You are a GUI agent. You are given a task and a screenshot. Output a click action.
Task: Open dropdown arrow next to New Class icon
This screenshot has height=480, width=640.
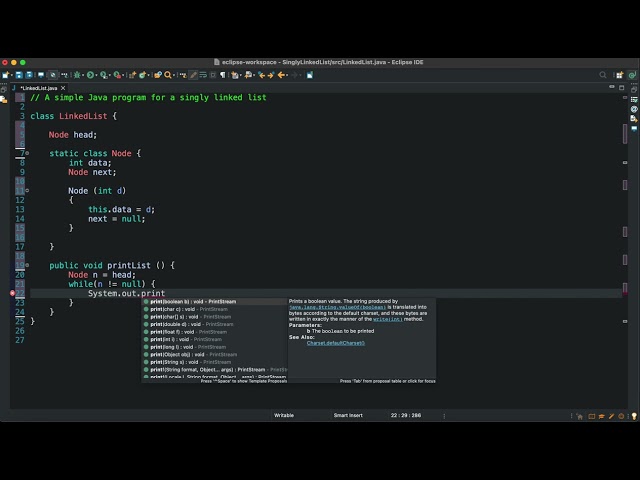(149, 75)
